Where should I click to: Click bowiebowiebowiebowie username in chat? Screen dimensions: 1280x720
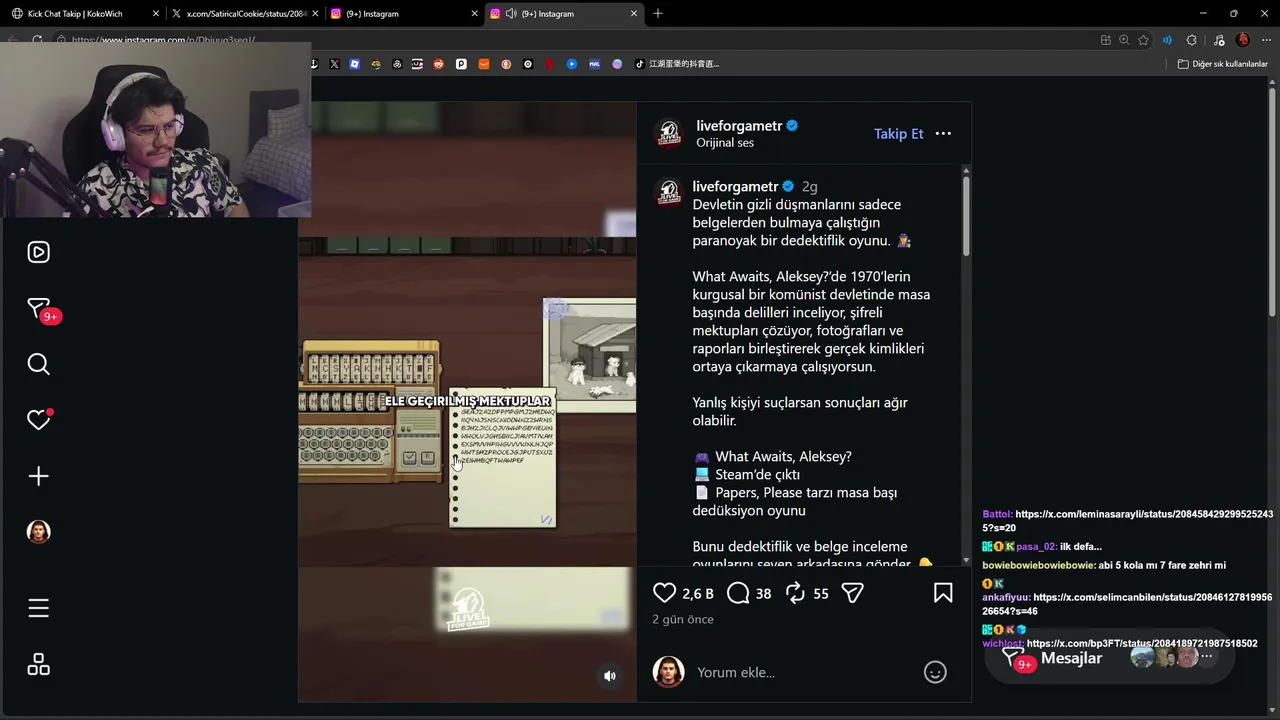[x=1039, y=565]
